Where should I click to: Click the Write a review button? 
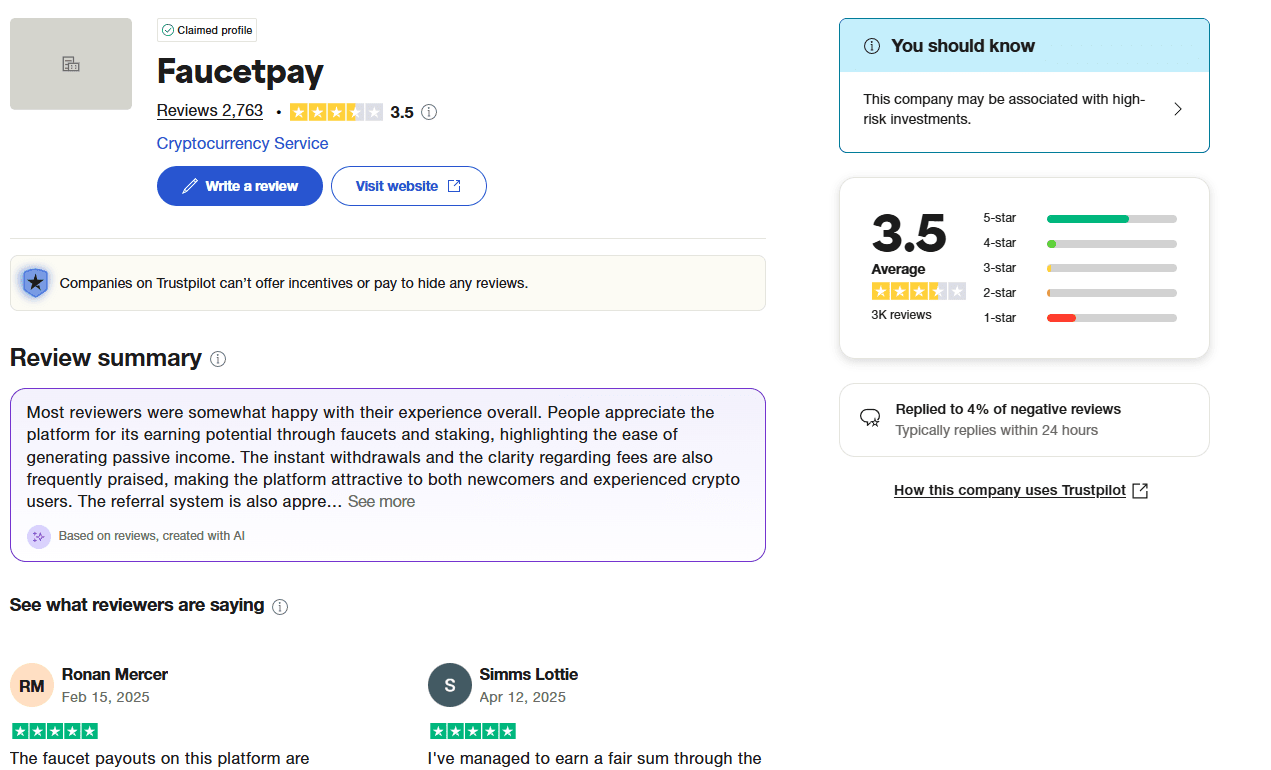(x=240, y=186)
